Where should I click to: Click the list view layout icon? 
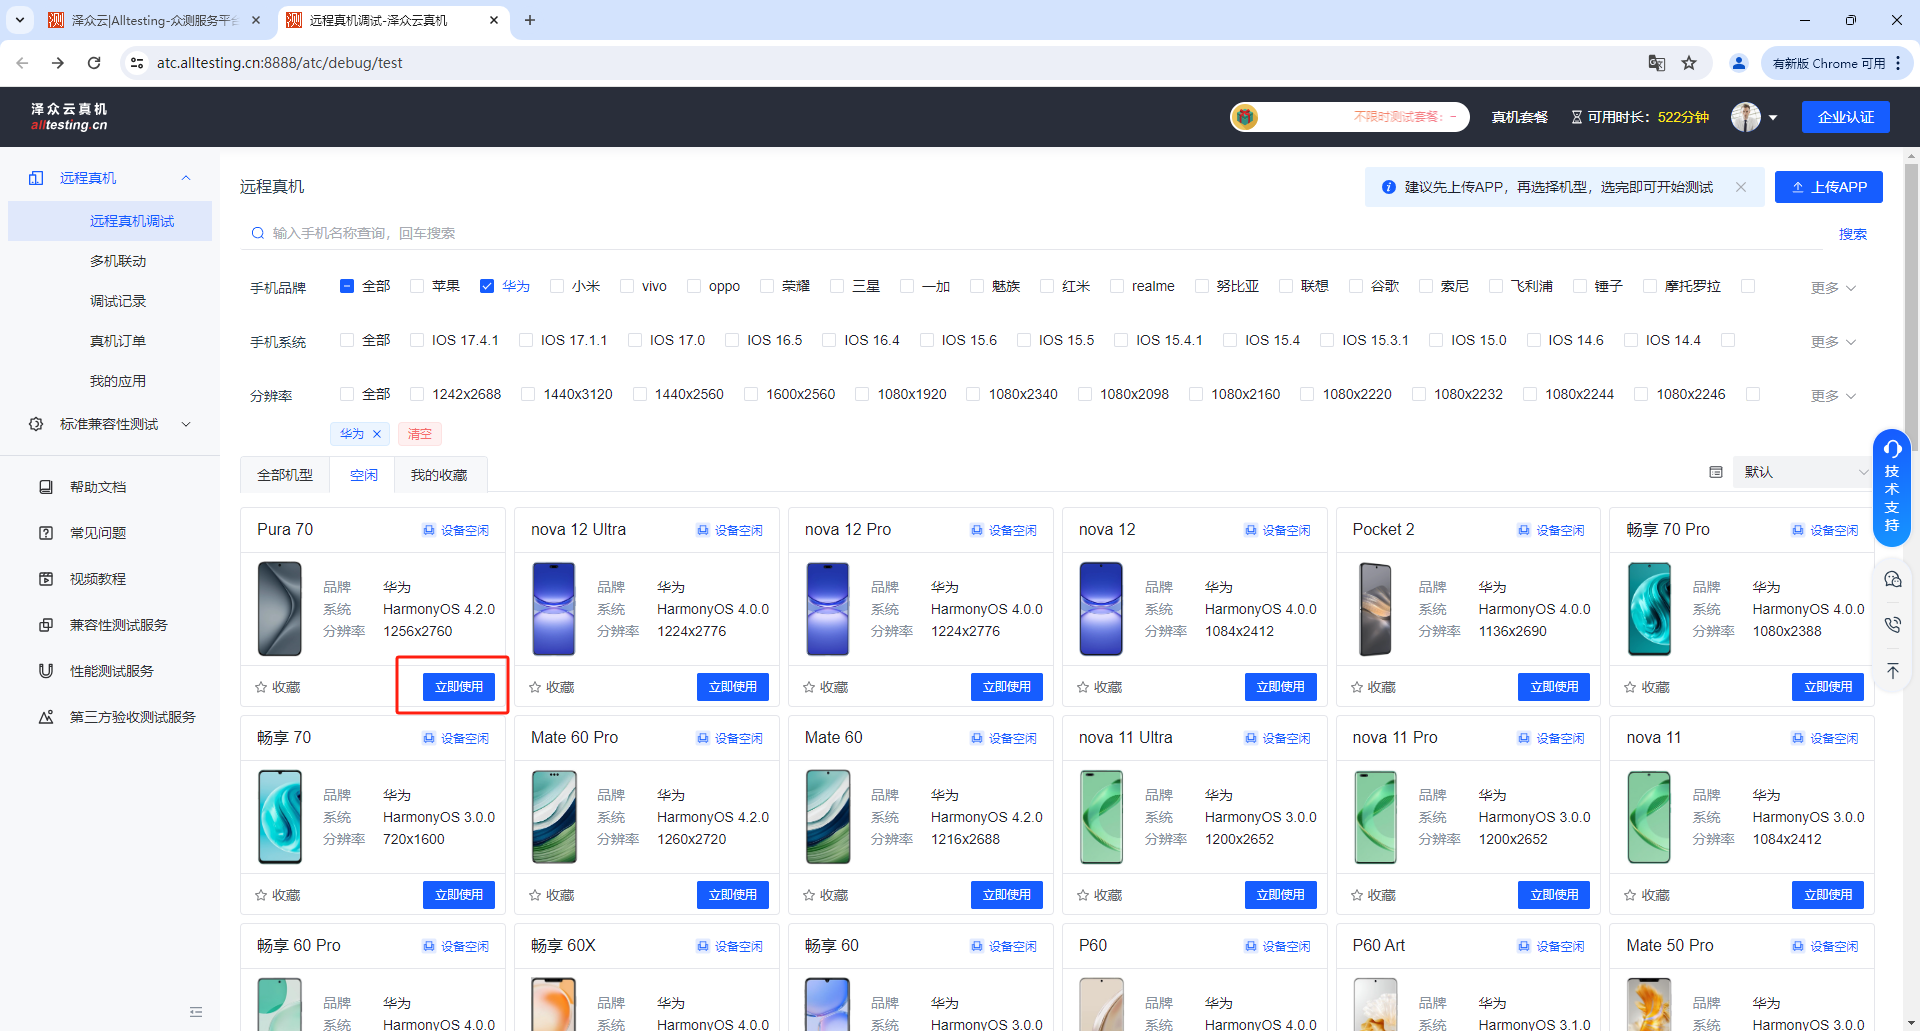click(1716, 472)
